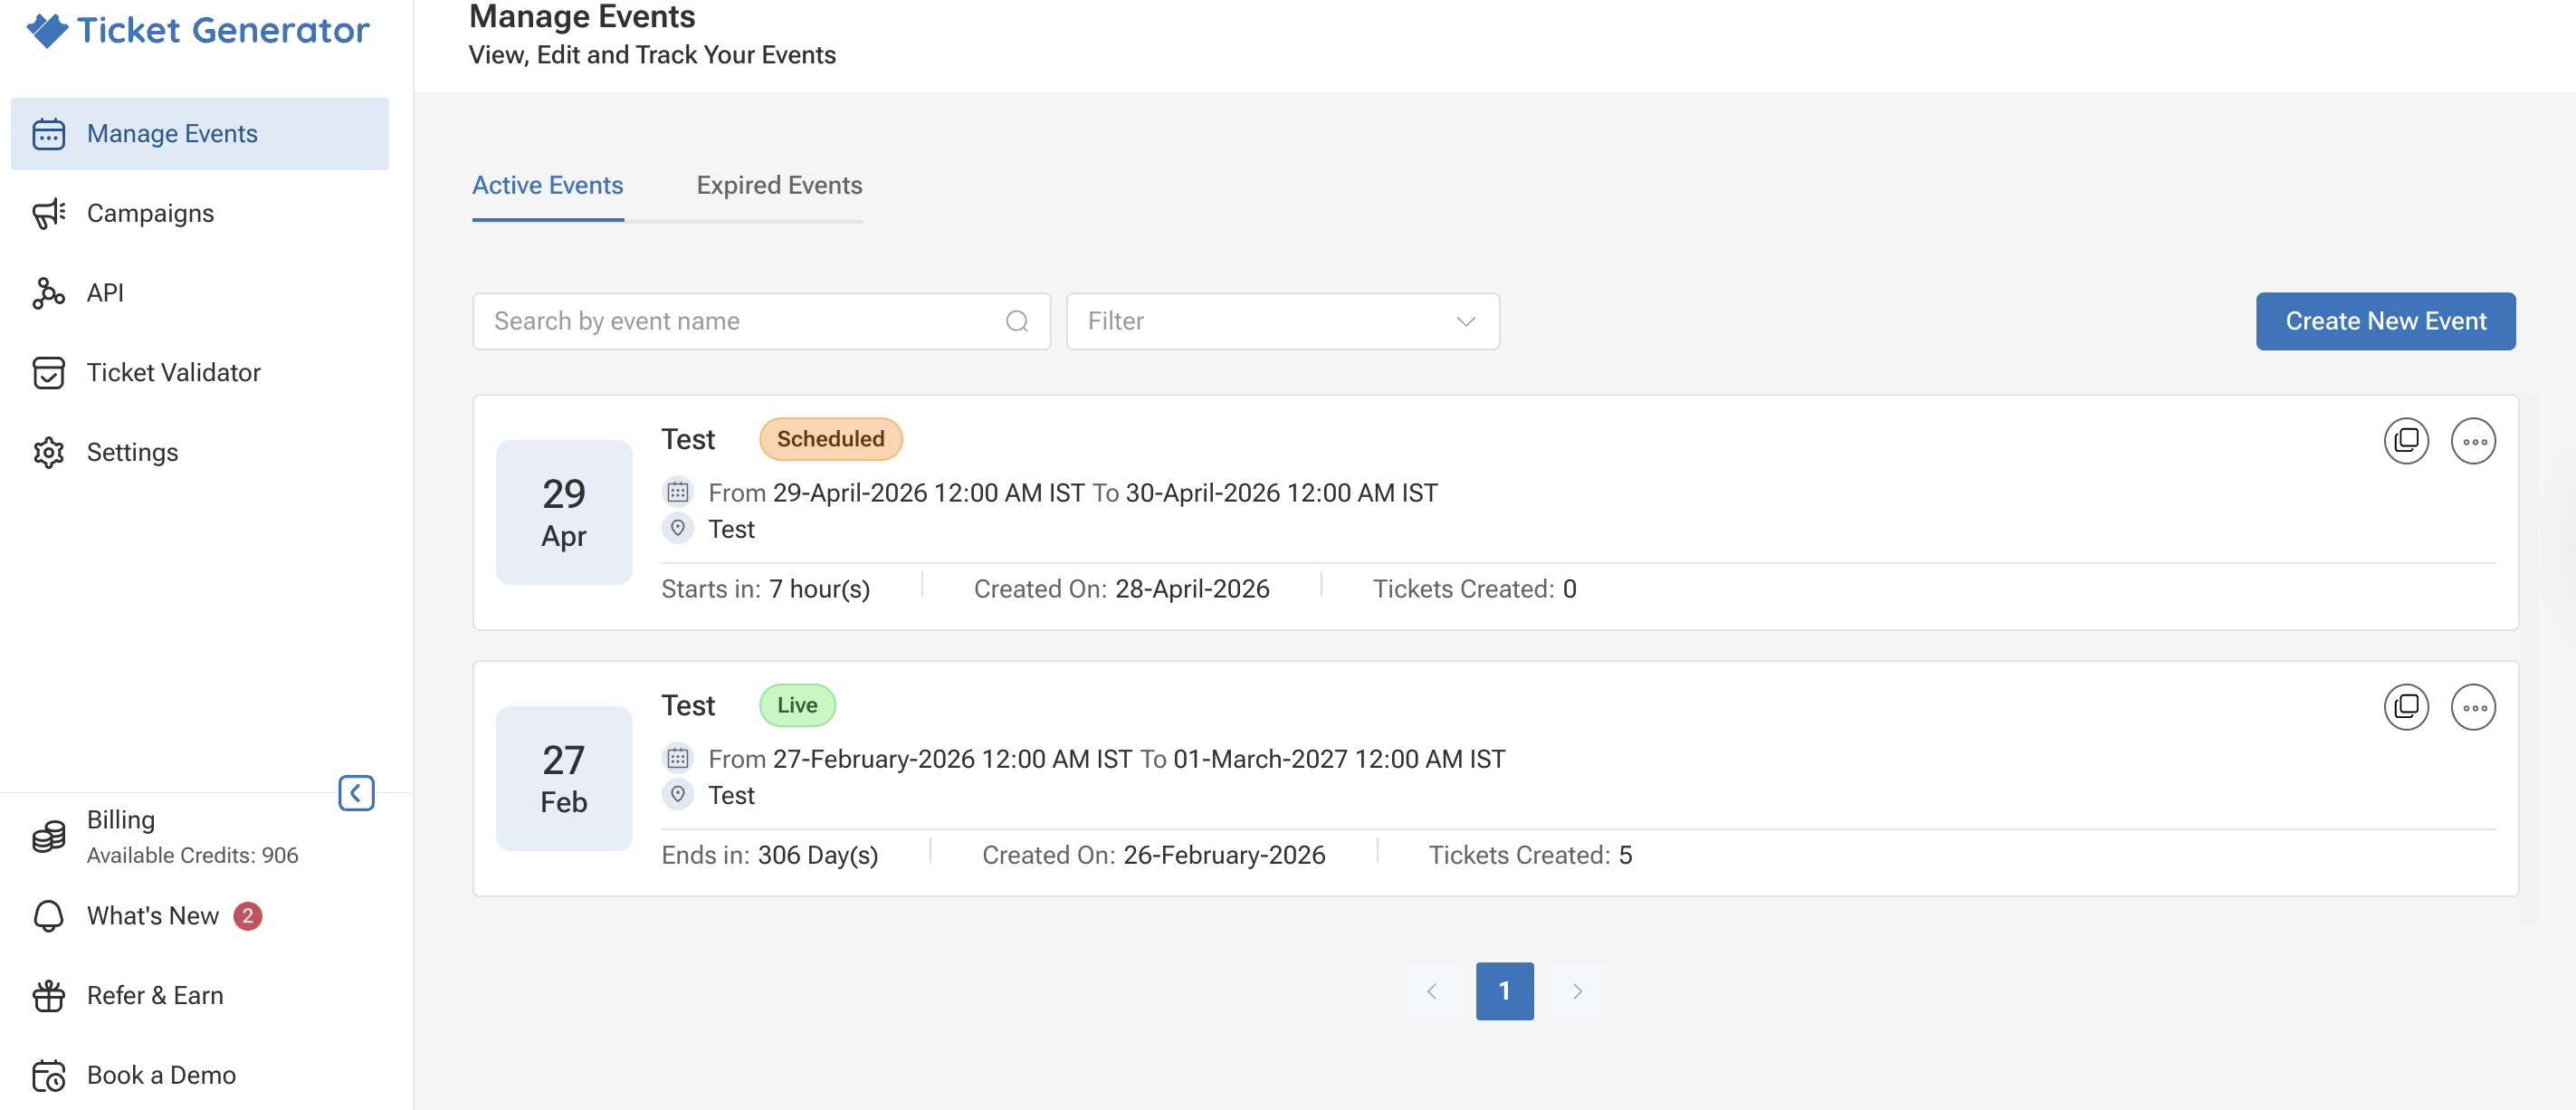Click the Settings gear icon

[48, 452]
